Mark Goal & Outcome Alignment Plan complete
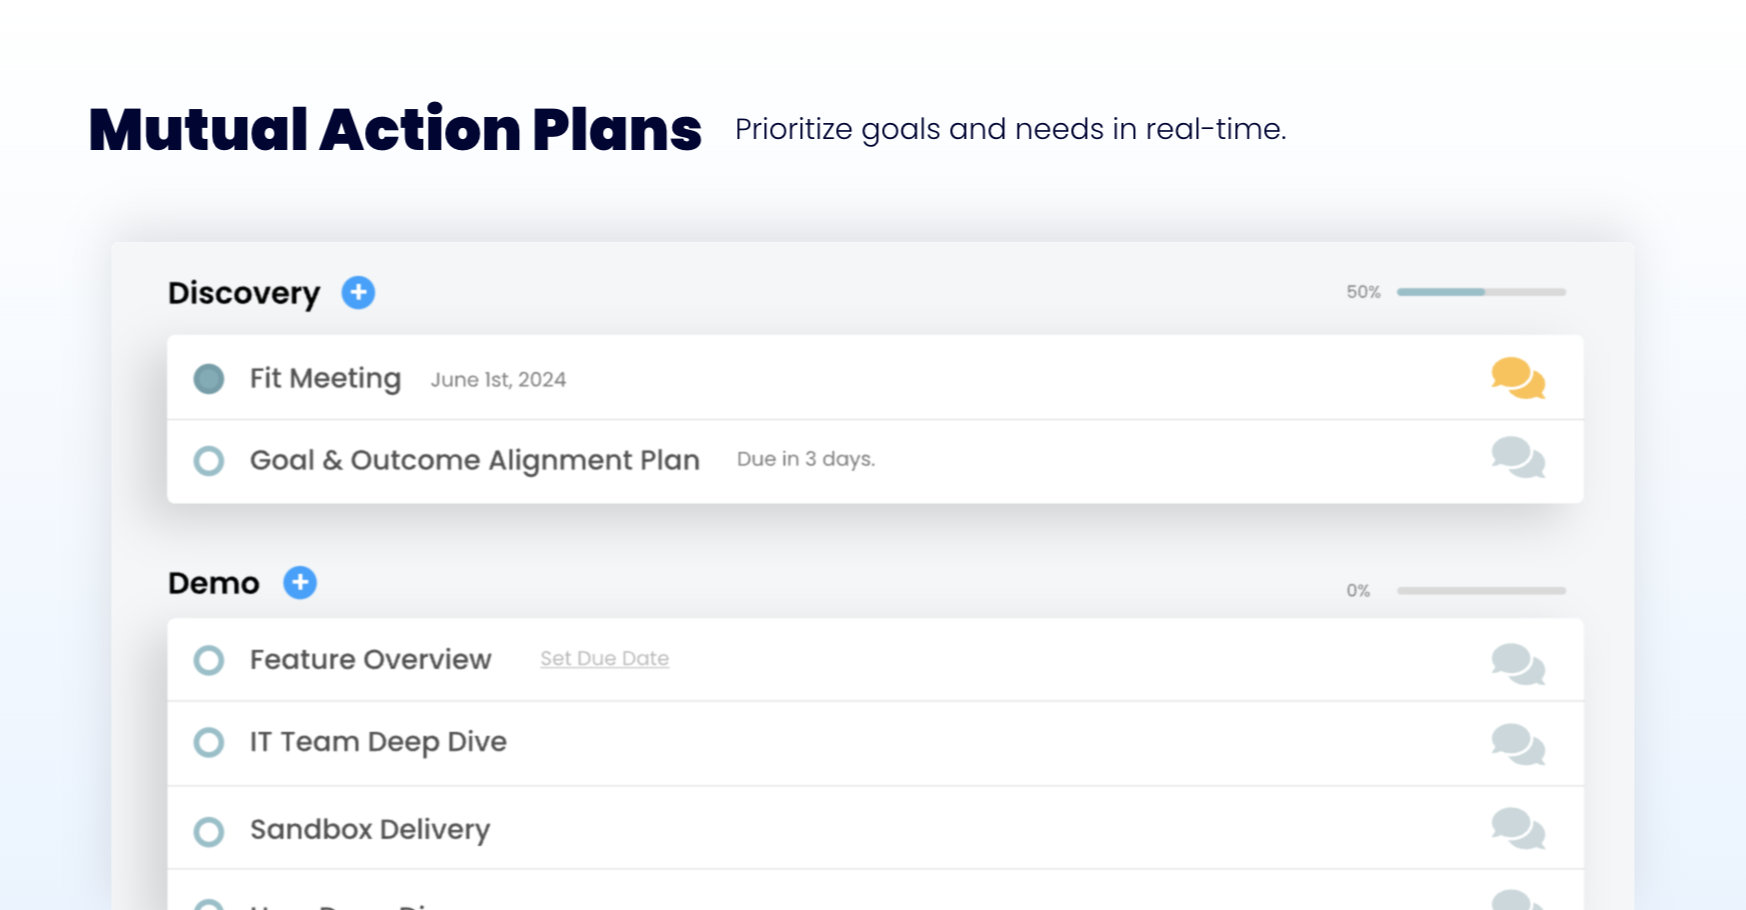 coord(209,461)
